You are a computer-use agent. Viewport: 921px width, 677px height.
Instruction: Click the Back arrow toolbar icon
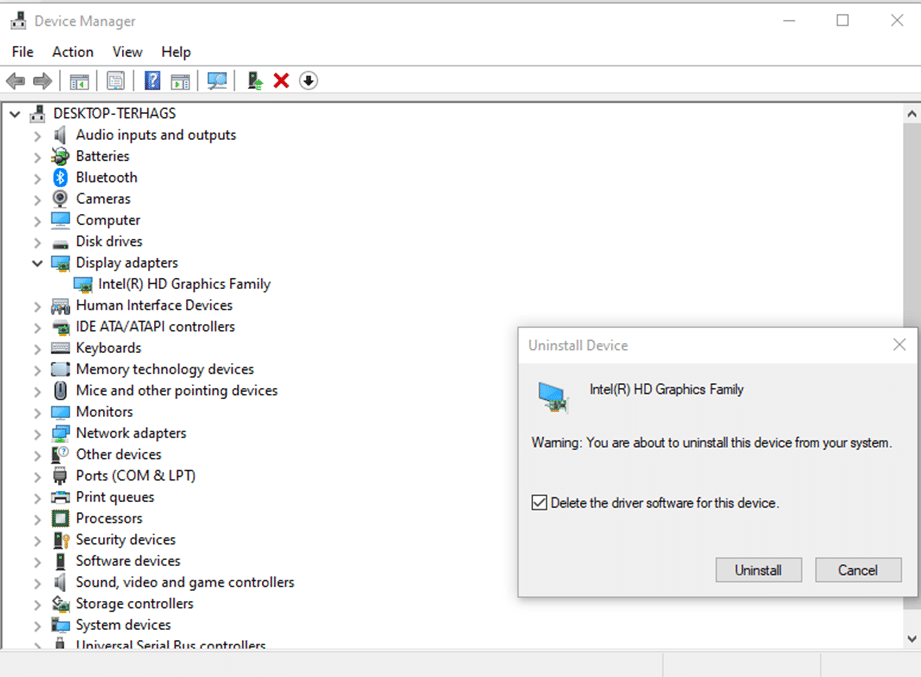pyautogui.click(x=15, y=80)
